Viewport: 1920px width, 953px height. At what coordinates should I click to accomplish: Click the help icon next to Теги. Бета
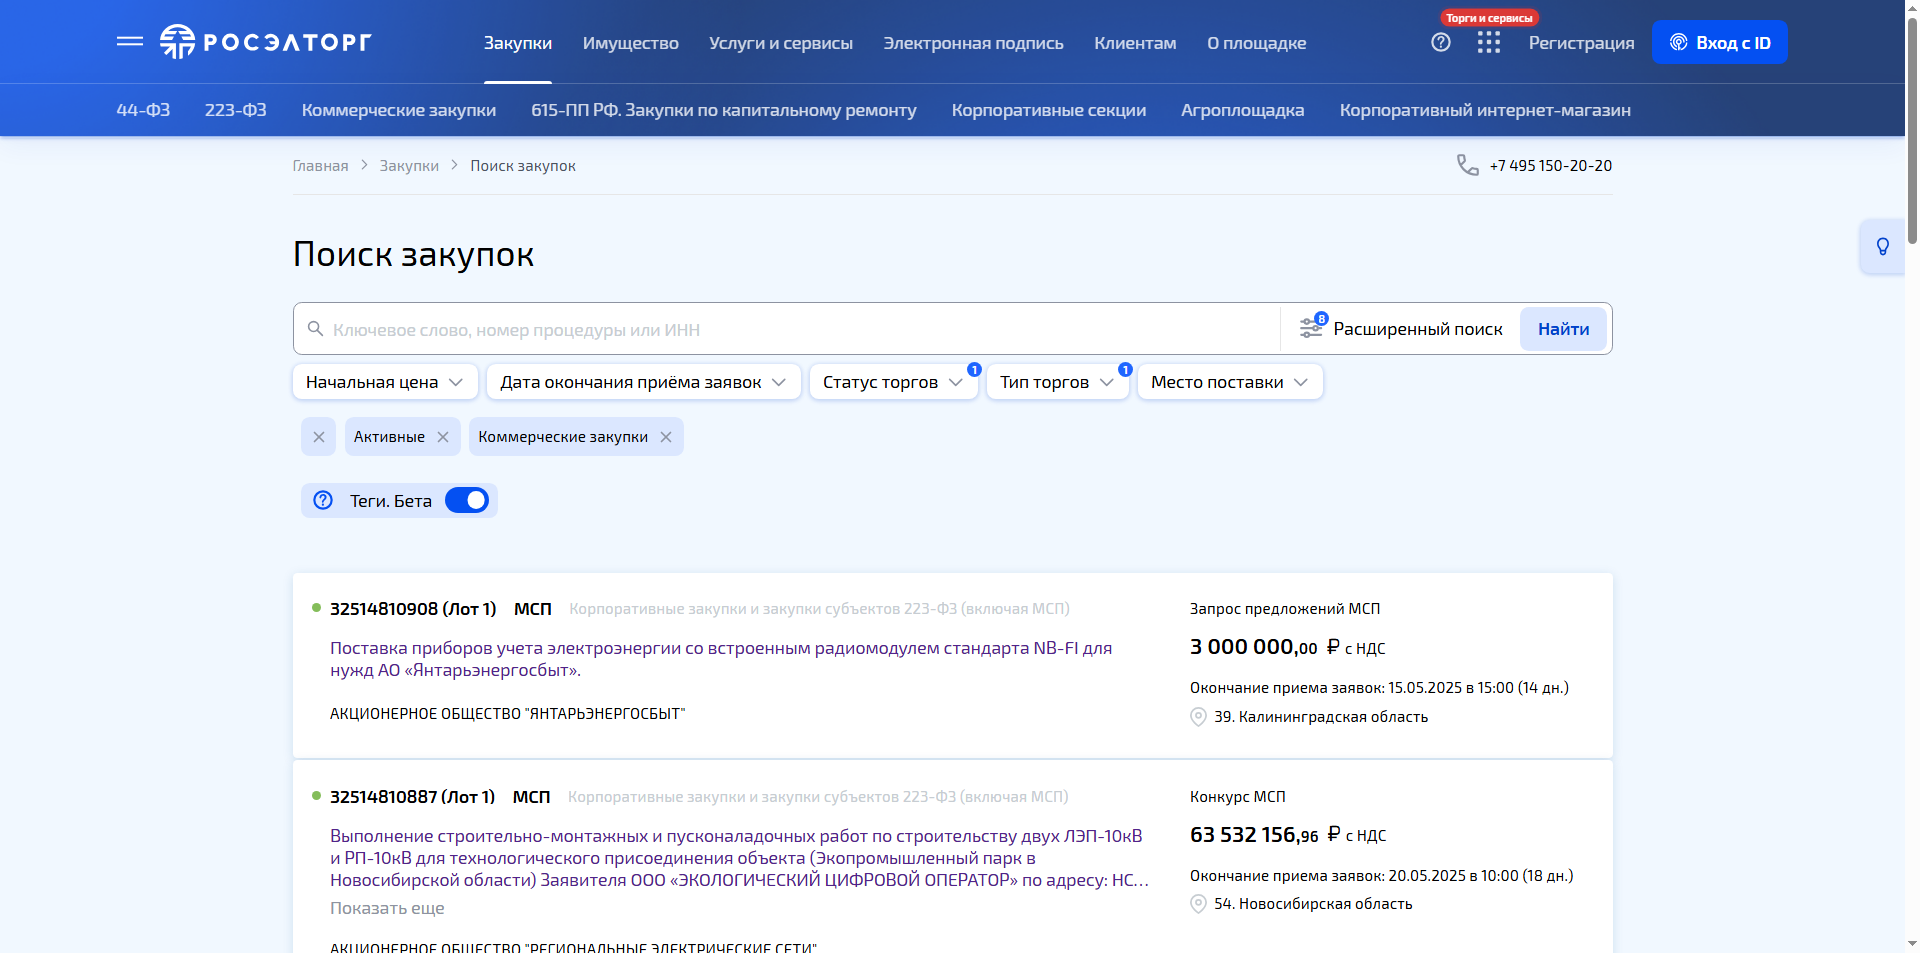coord(323,500)
